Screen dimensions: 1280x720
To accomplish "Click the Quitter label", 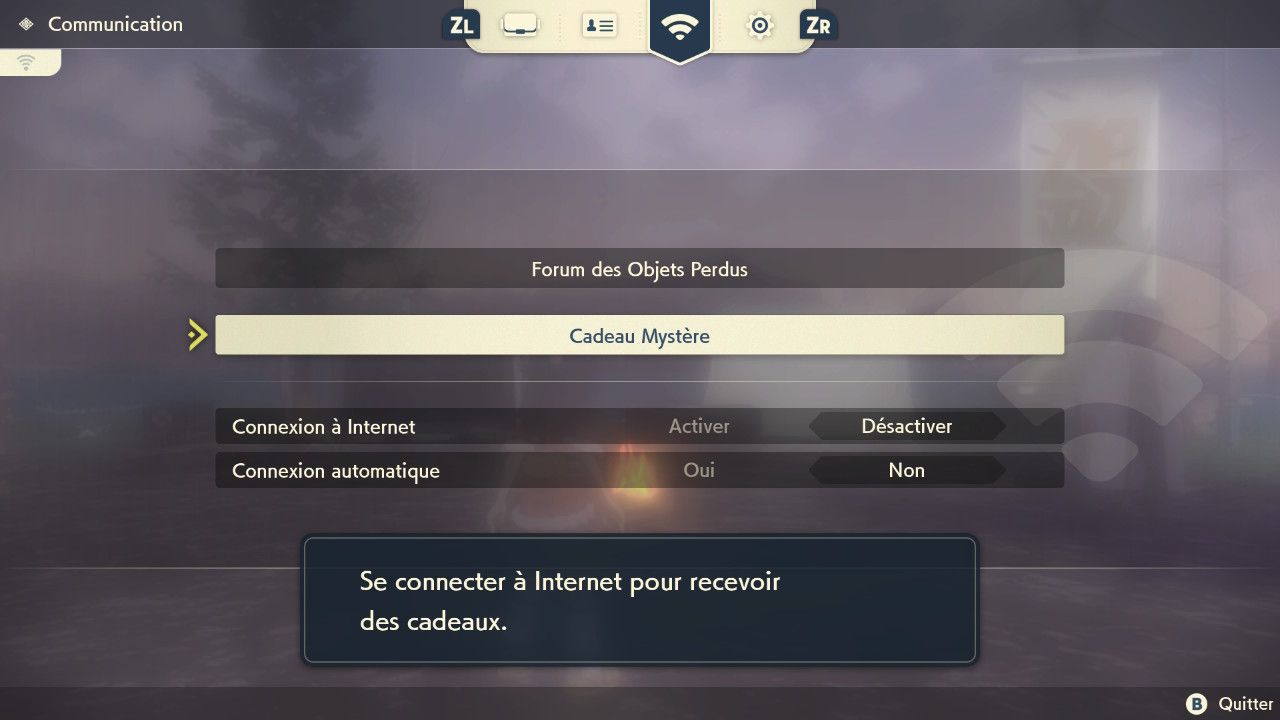I will coord(1246,704).
